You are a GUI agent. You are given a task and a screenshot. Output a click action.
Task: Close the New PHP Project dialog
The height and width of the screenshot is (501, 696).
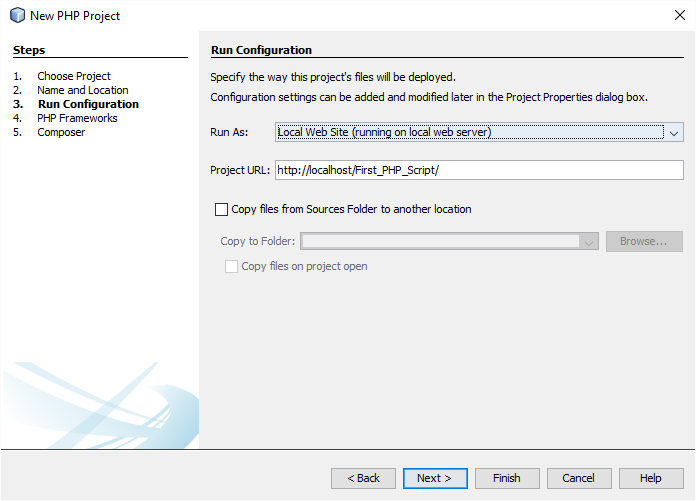pyautogui.click(x=680, y=15)
